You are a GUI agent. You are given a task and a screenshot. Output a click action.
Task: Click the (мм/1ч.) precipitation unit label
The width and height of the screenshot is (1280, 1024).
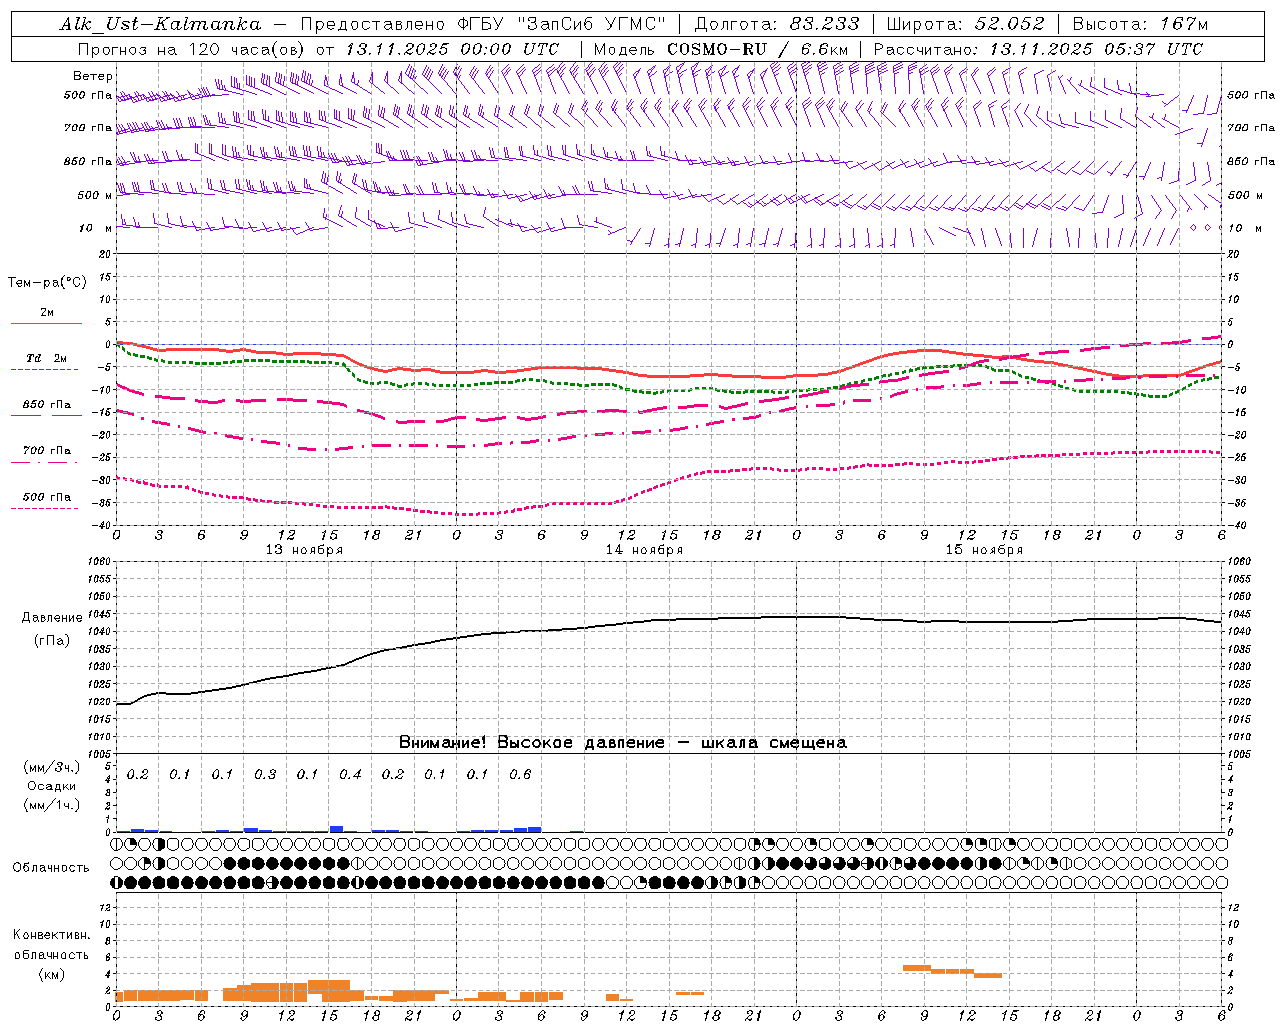tap(52, 805)
